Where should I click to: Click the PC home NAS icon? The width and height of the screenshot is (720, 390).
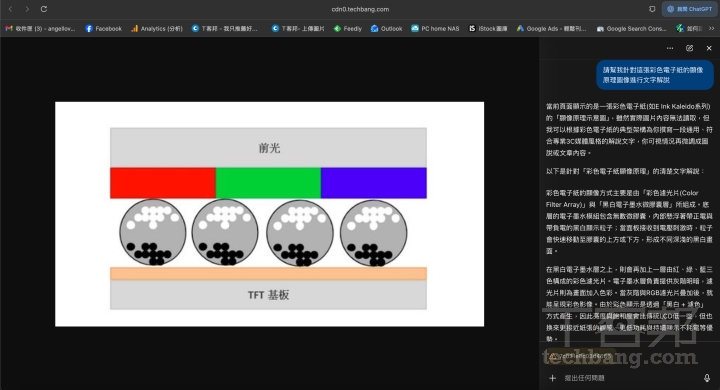(415, 28)
